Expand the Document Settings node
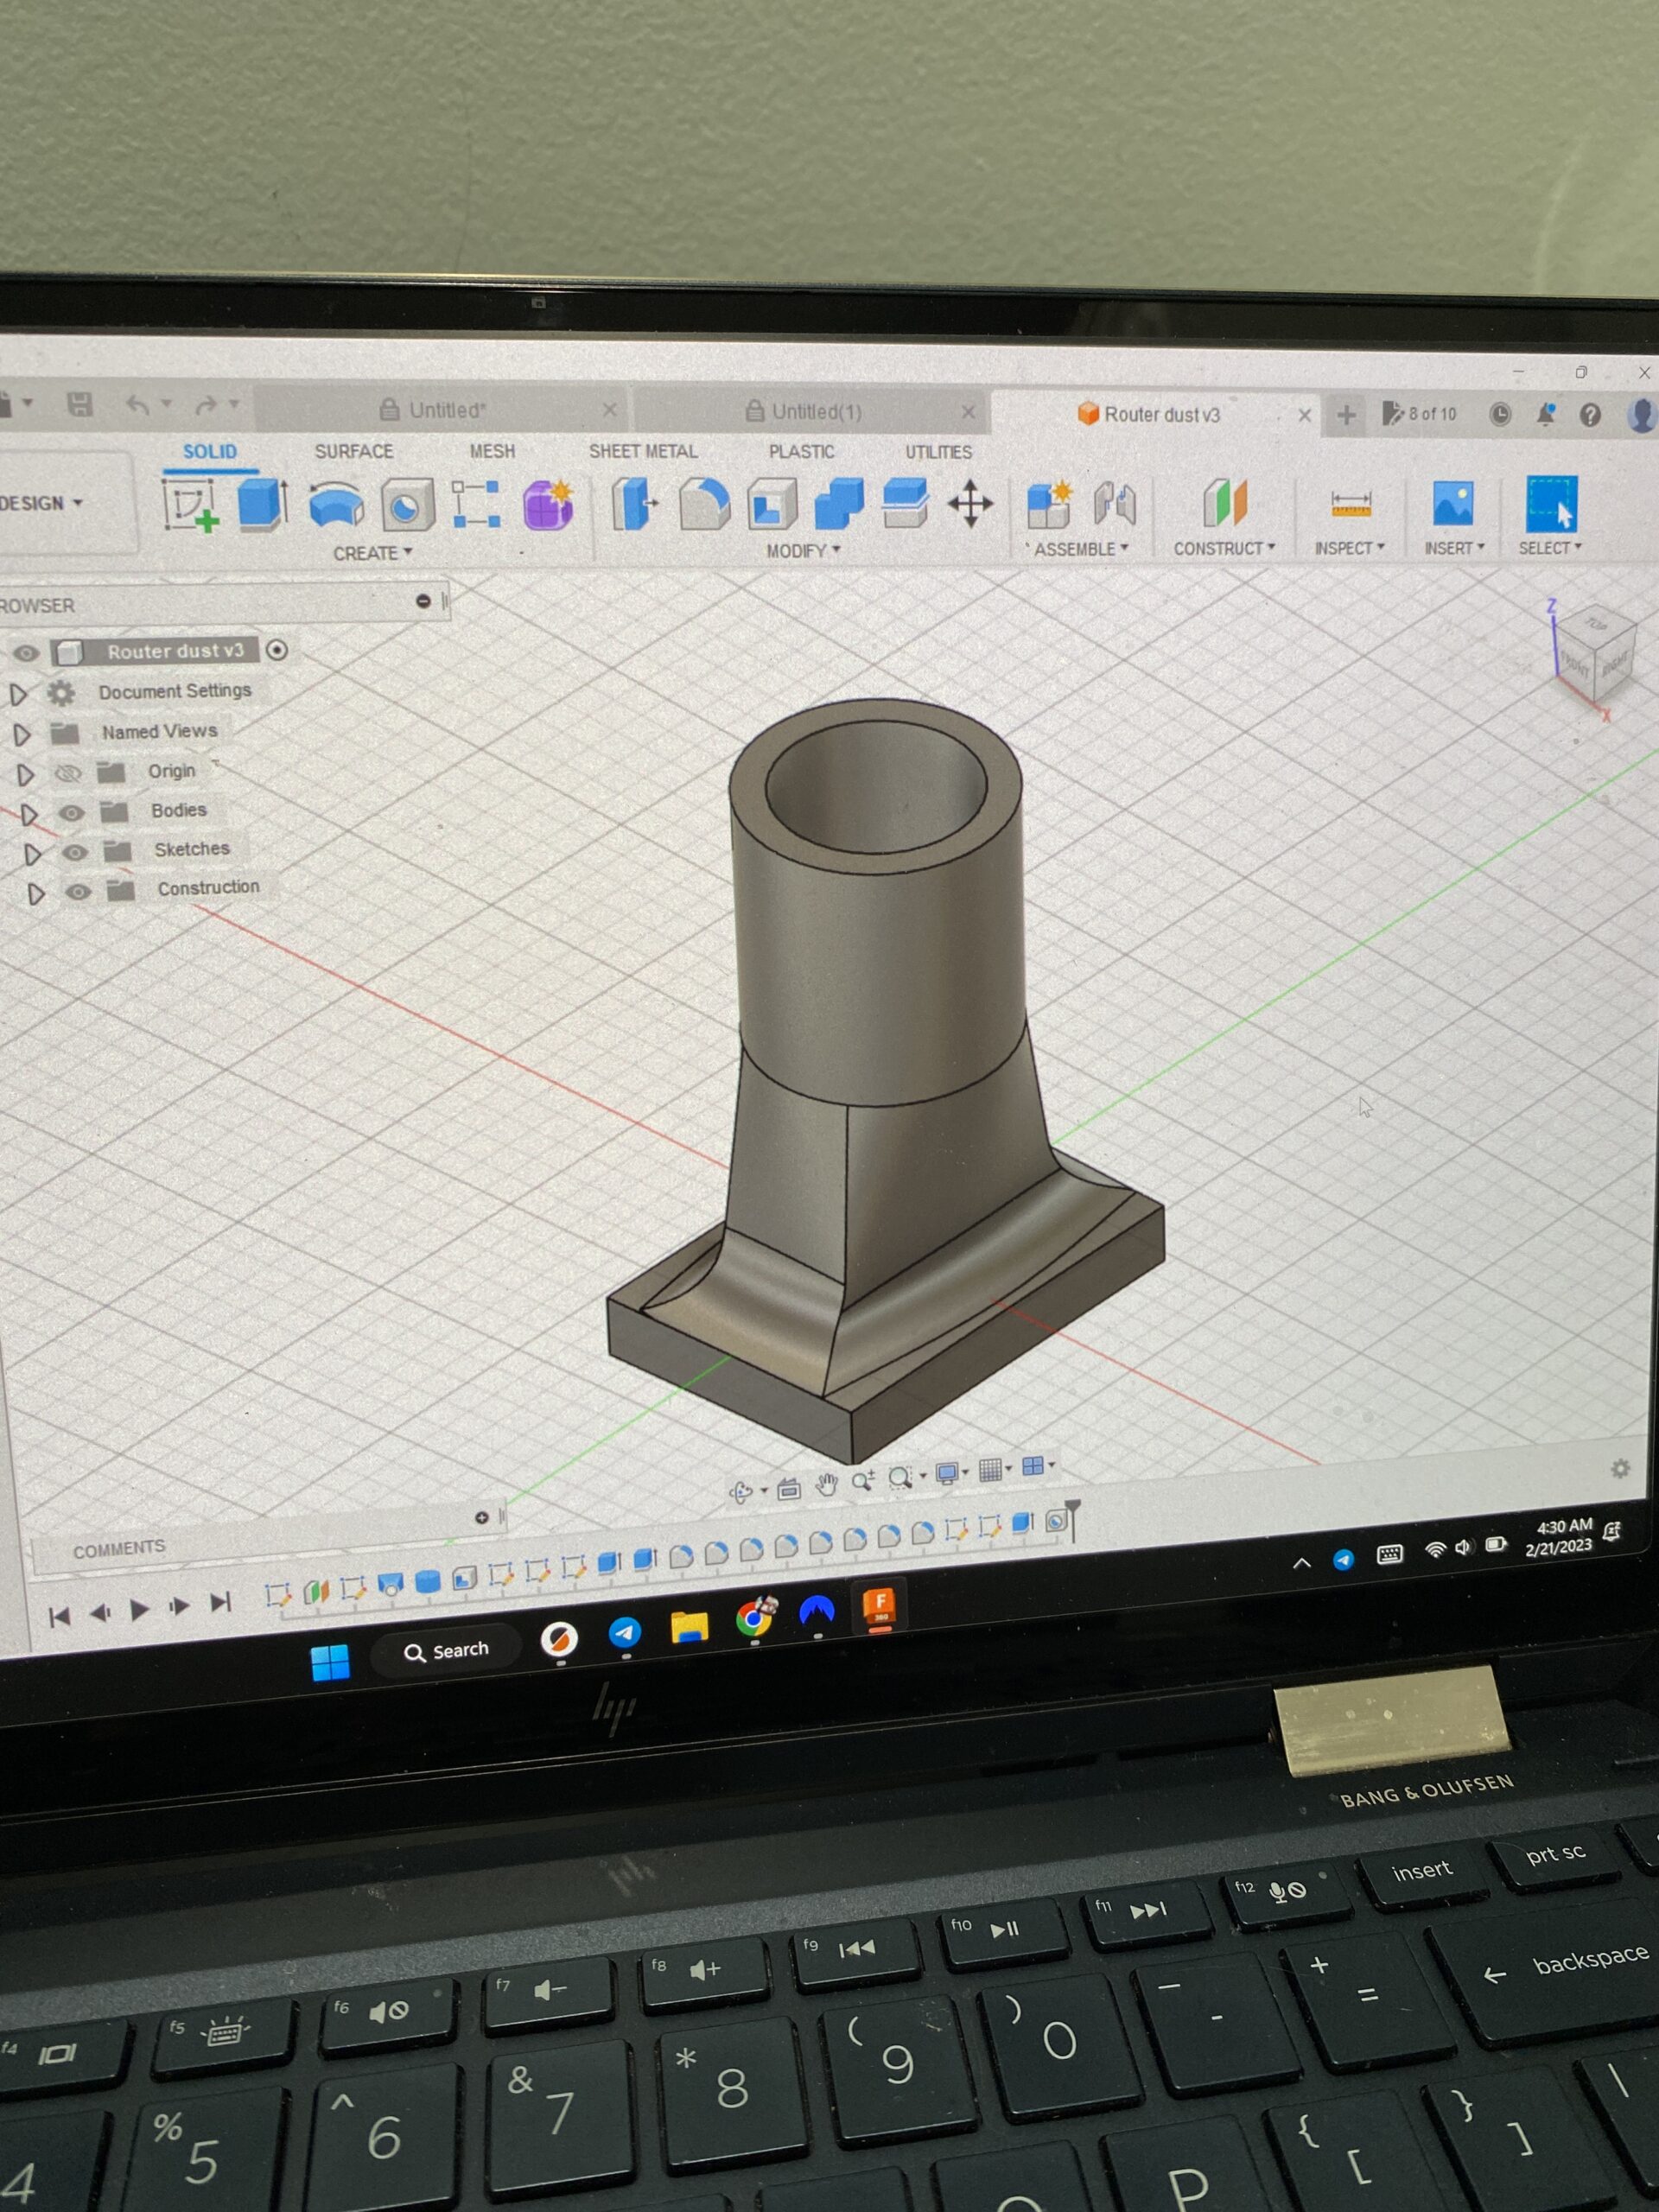Screen dimensions: 1659x2212 [18, 693]
